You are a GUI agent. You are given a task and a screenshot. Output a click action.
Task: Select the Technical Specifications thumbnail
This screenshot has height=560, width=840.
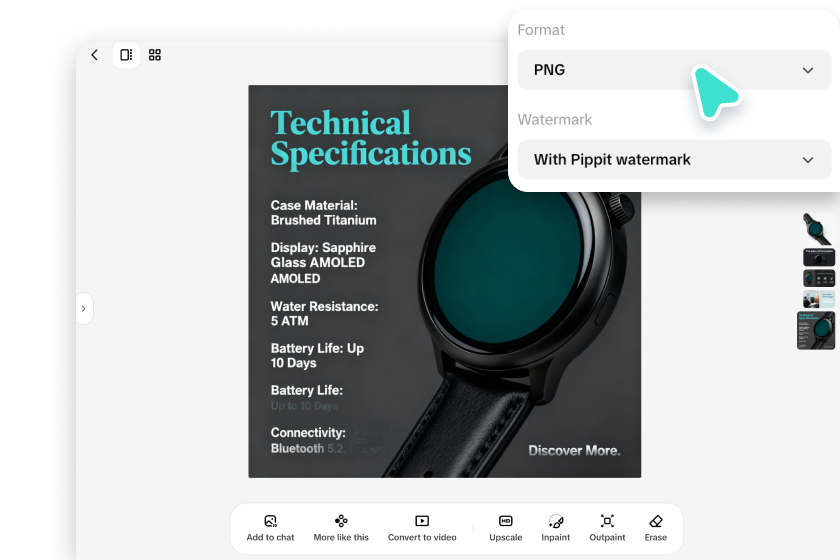click(x=816, y=331)
